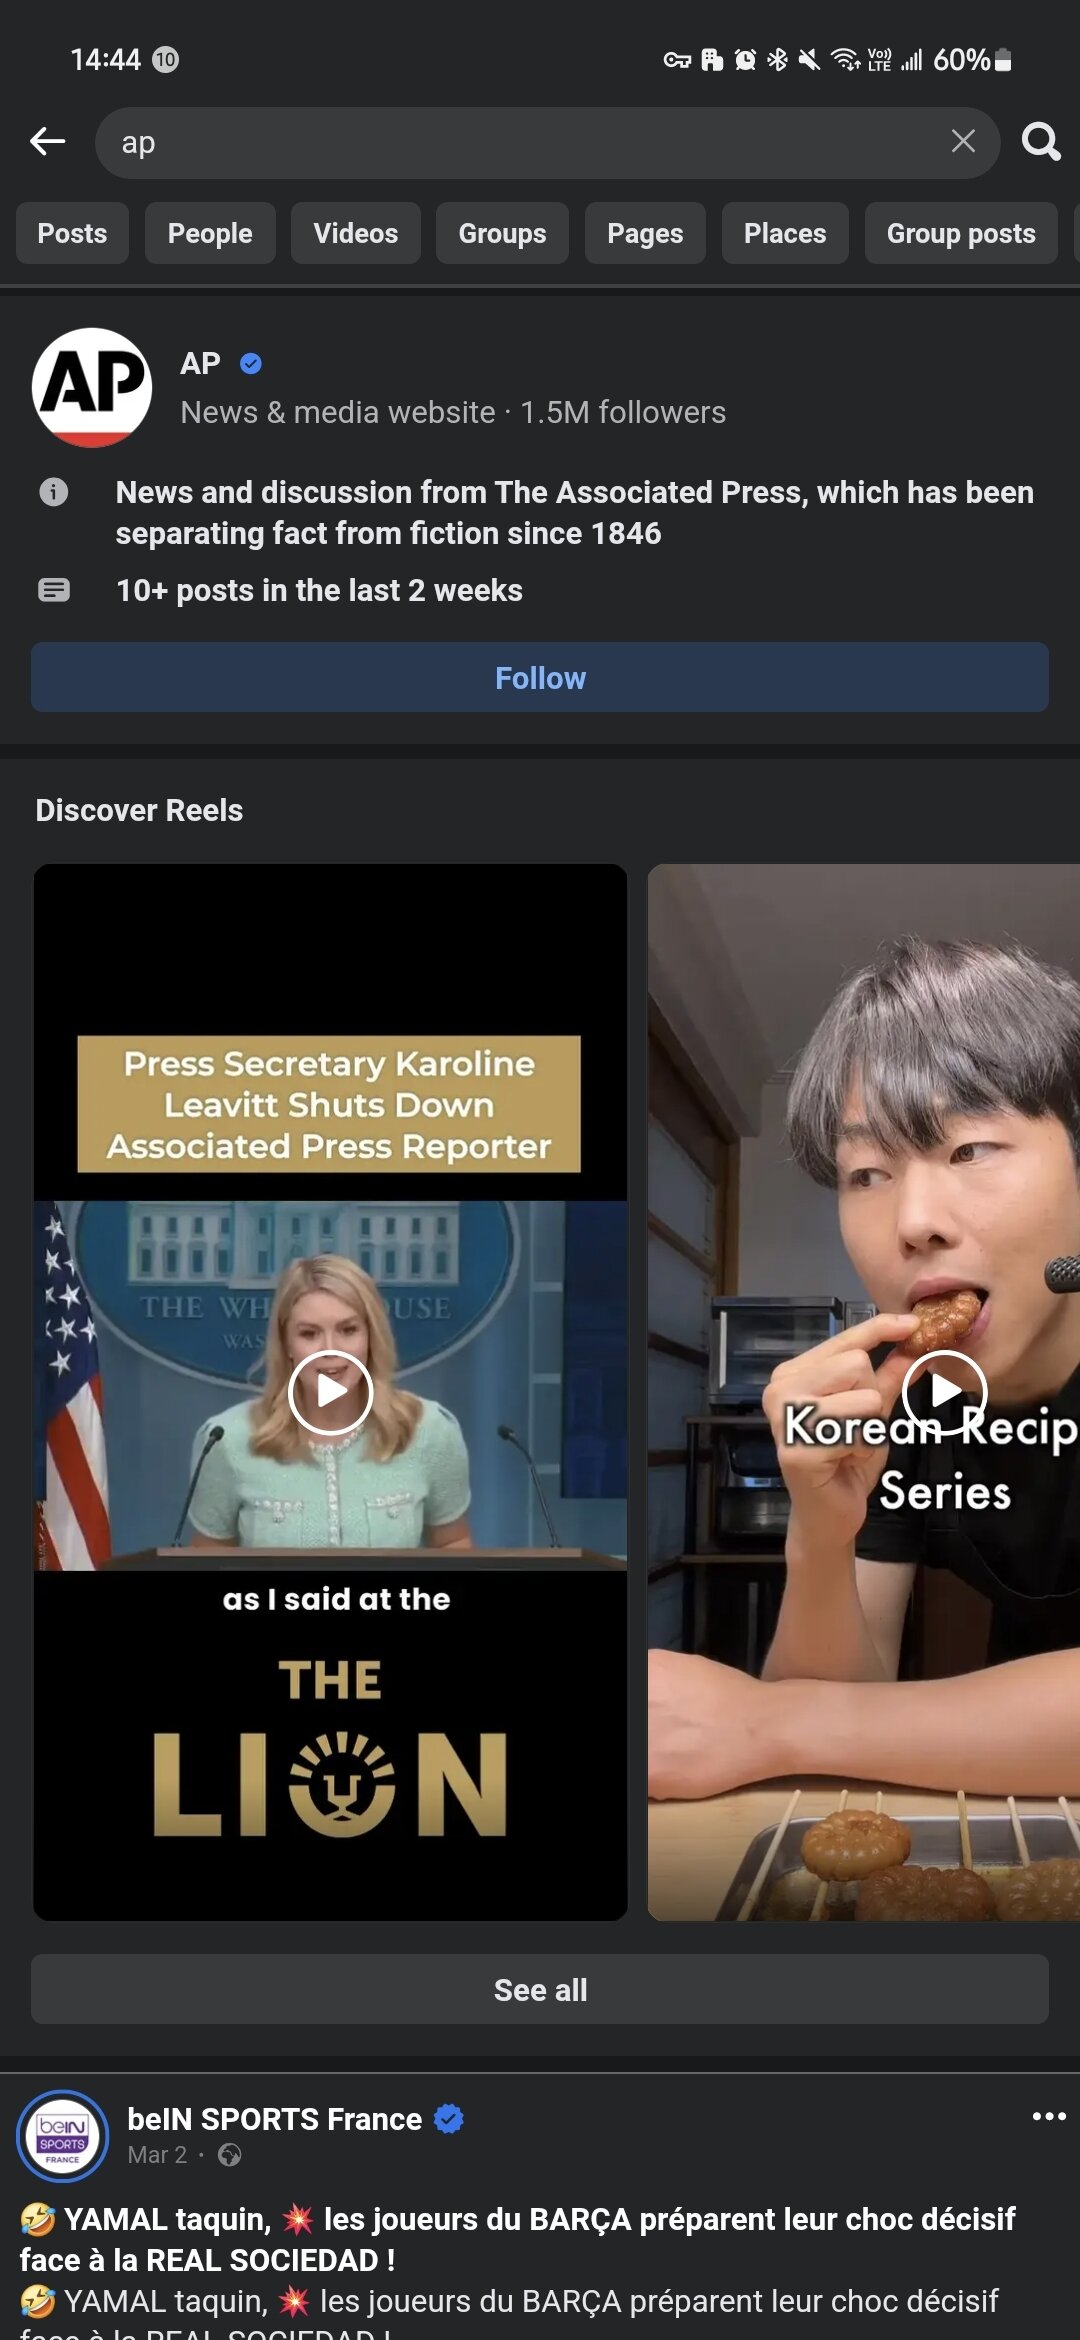The height and width of the screenshot is (2340, 1080).
Task: Tap '10+ posts in the last 2 weeks'
Action: [x=319, y=590]
